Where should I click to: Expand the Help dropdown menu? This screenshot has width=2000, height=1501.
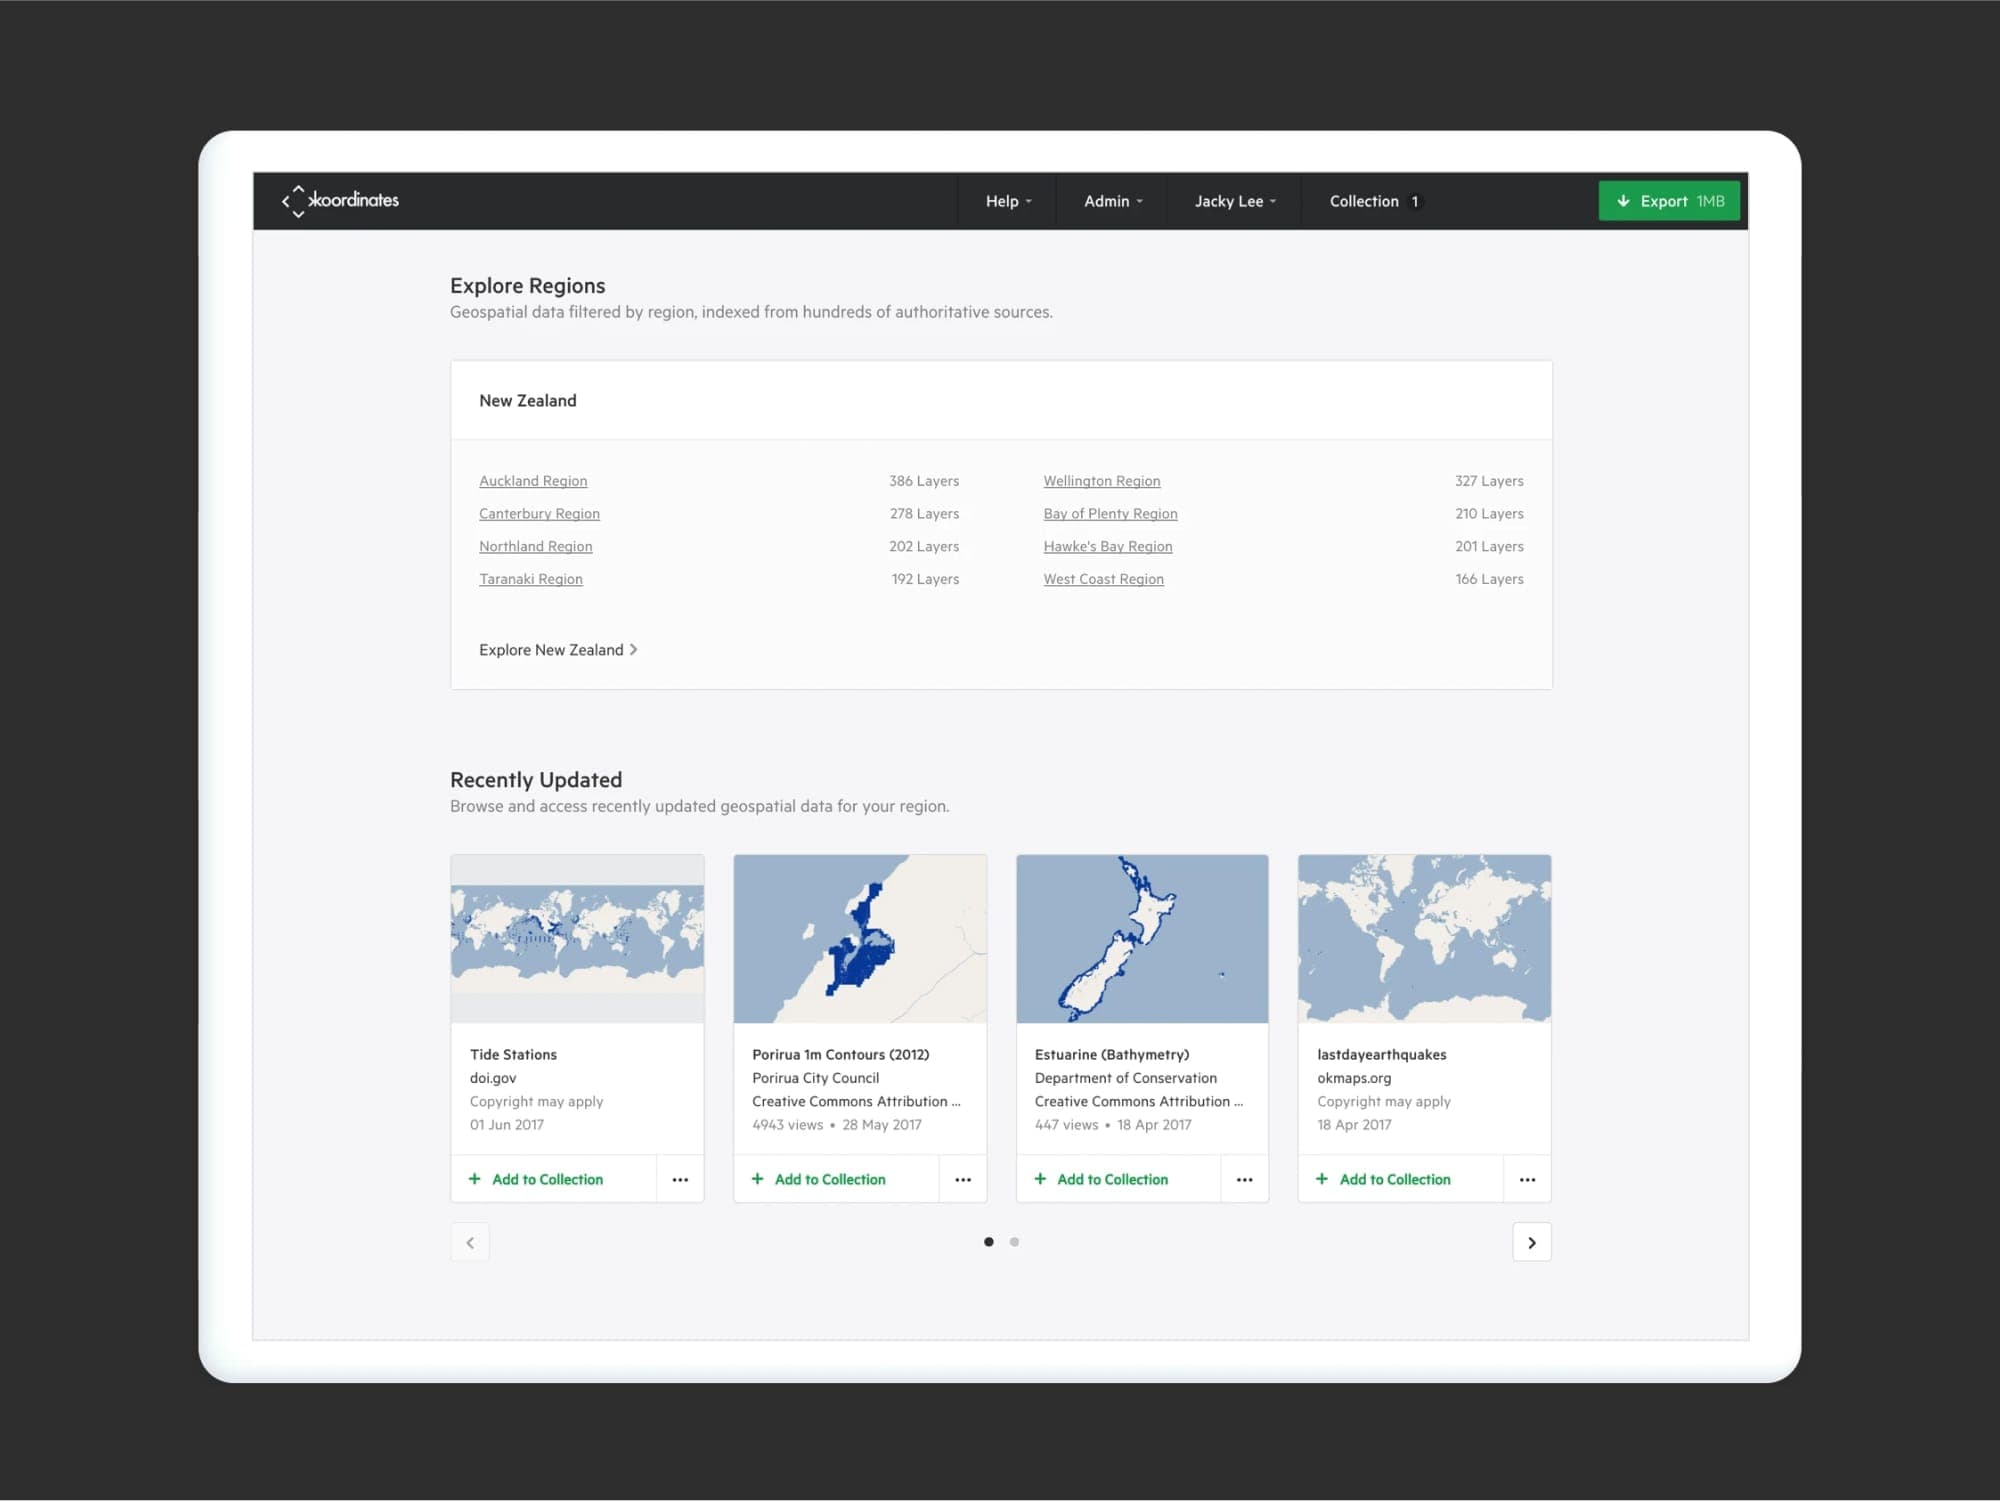pyautogui.click(x=1008, y=201)
